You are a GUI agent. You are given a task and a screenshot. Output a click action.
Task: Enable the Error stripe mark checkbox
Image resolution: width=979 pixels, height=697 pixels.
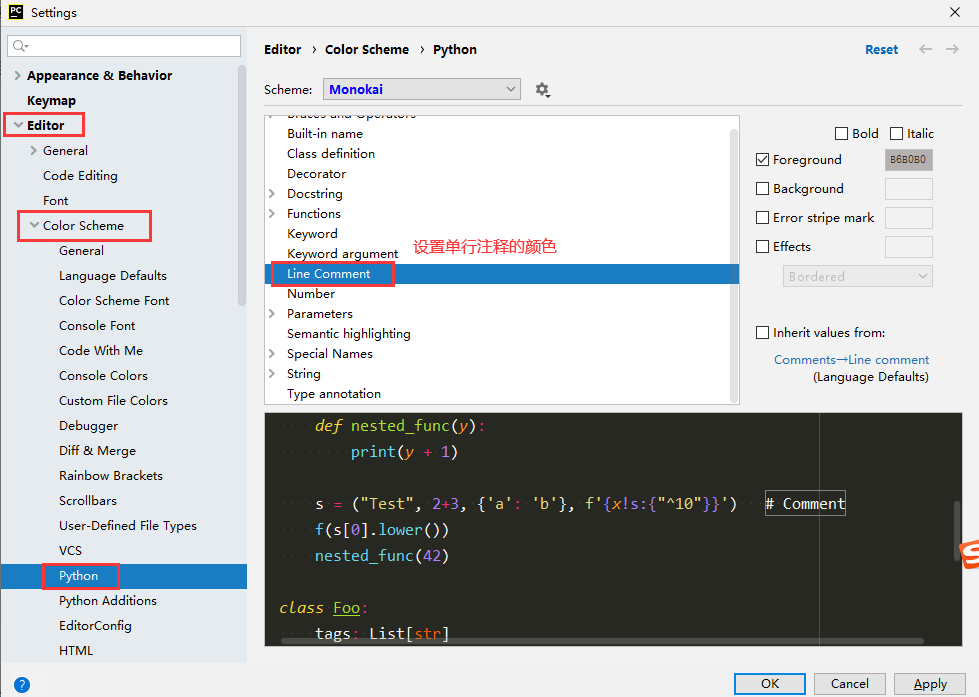coord(762,218)
